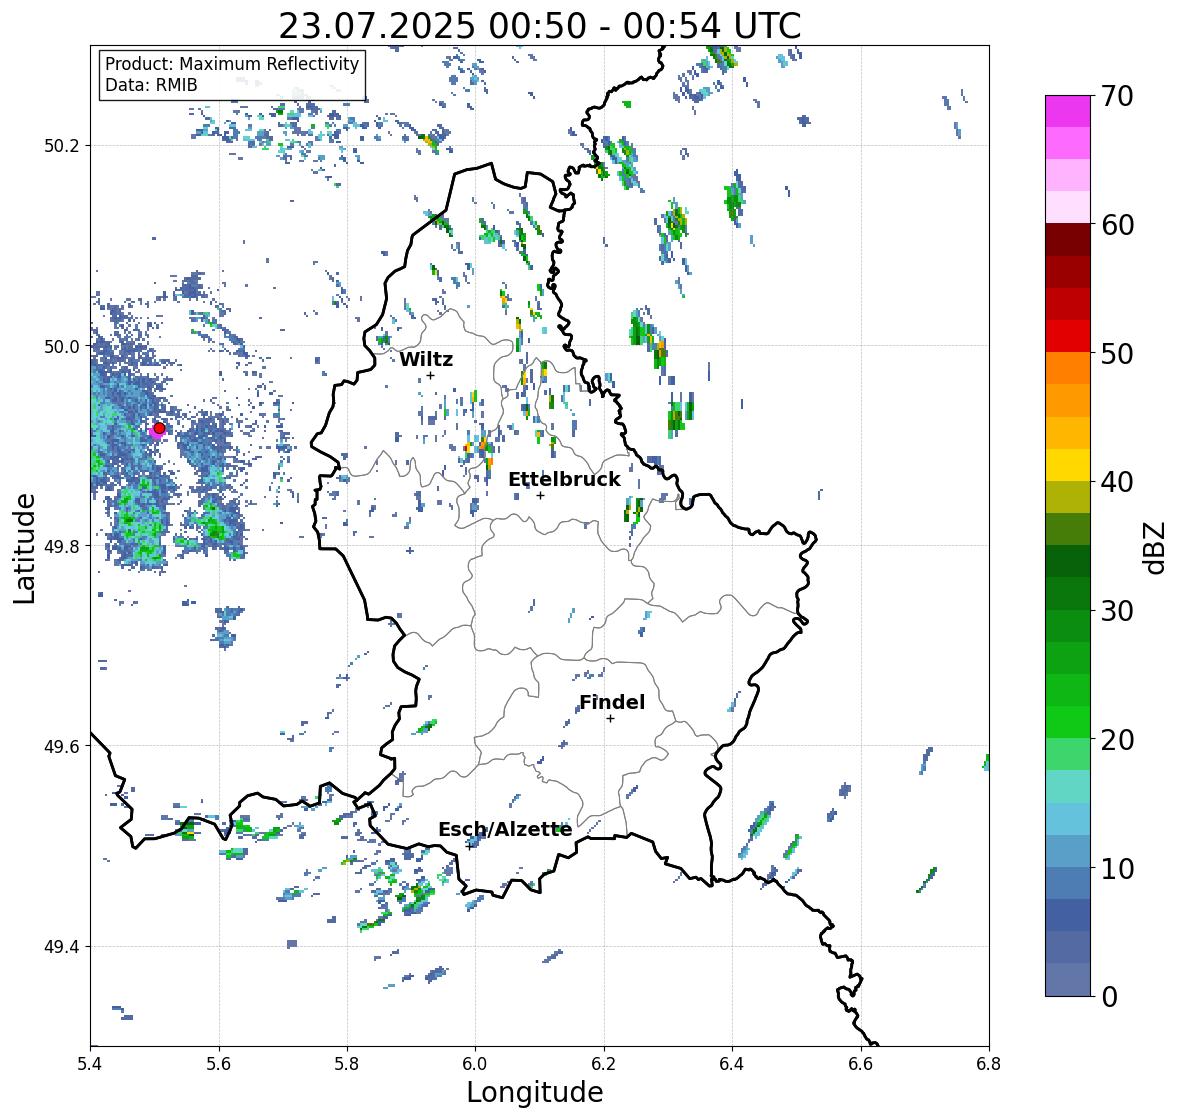Screen dimensions: 1179x1117
Task: Select the Findel station label
Action: pos(612,702)
